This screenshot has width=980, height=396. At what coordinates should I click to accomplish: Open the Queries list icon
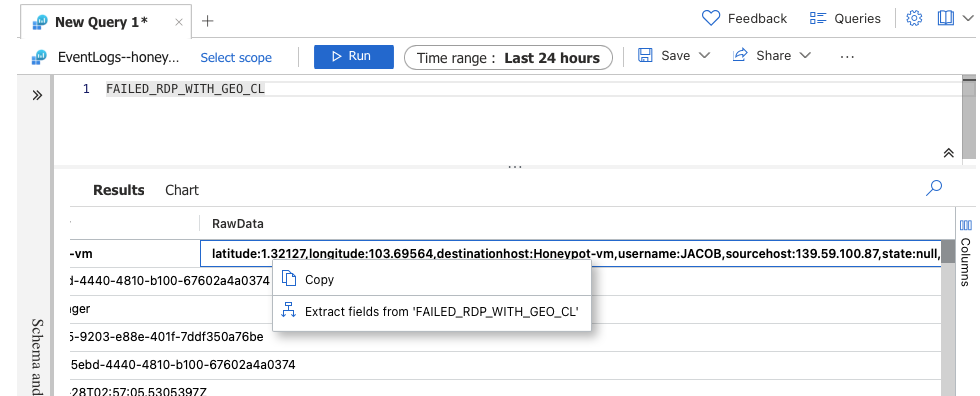(x=818, y=18)
